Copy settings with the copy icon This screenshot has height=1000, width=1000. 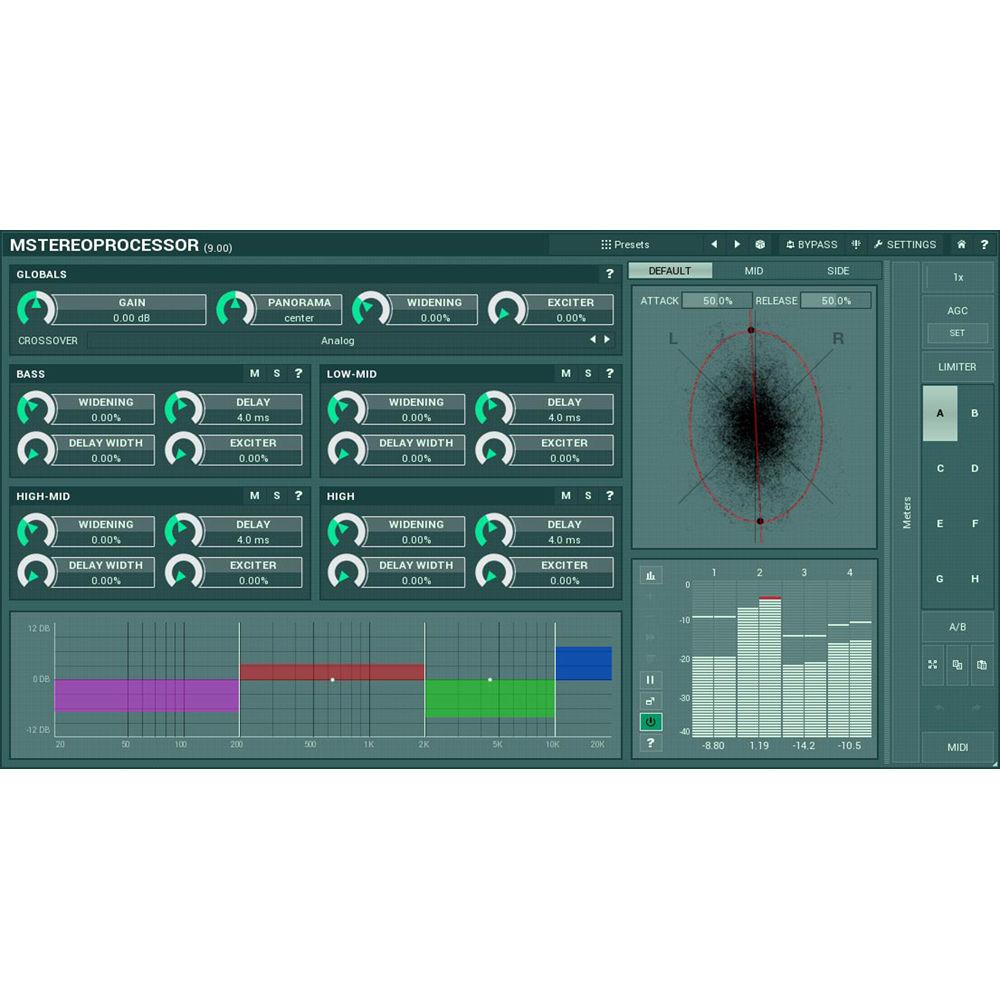coord(958,664)
